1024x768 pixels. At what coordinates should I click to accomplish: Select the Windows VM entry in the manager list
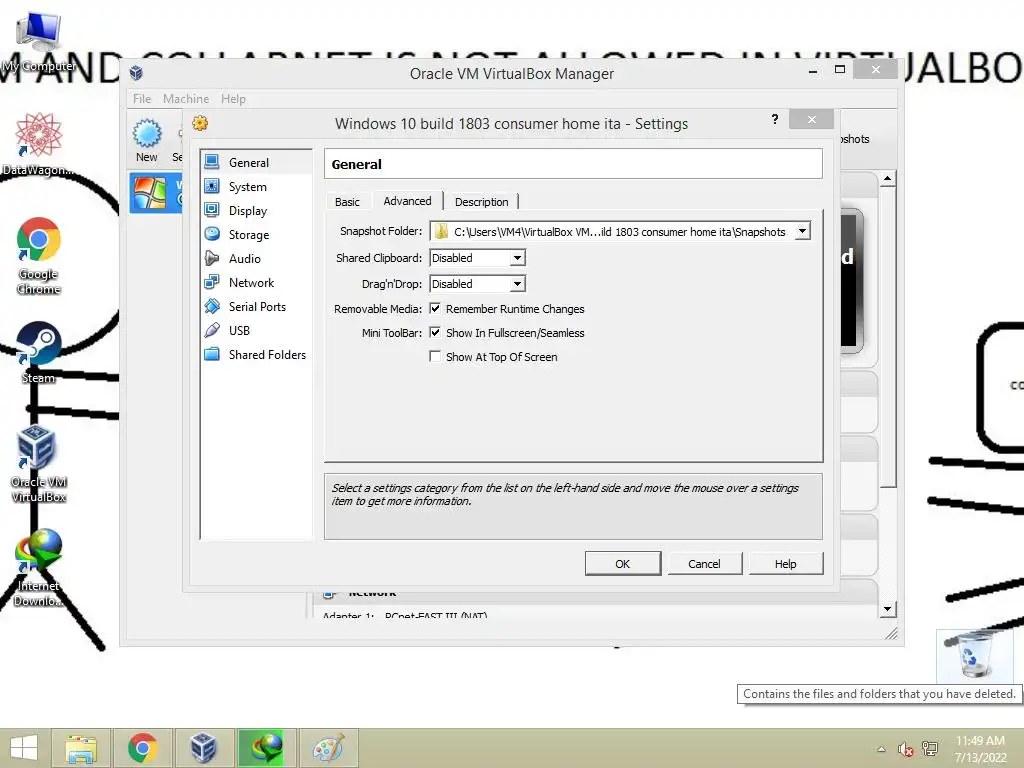(155, 193)
